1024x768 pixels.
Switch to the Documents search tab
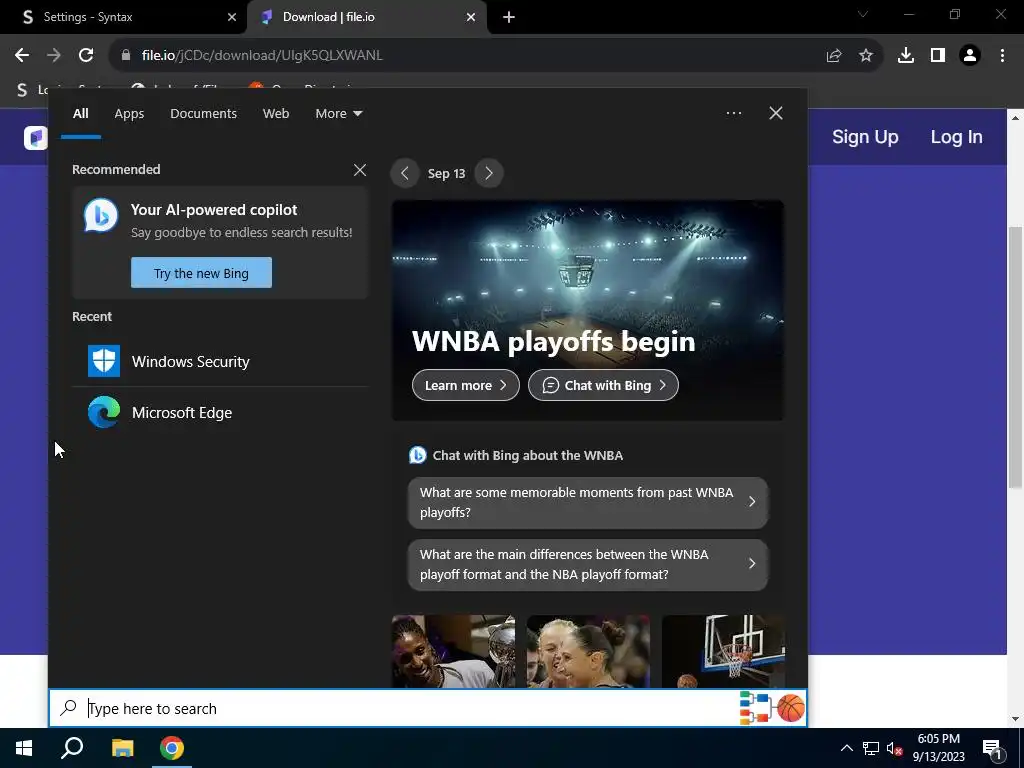point(203,114)
